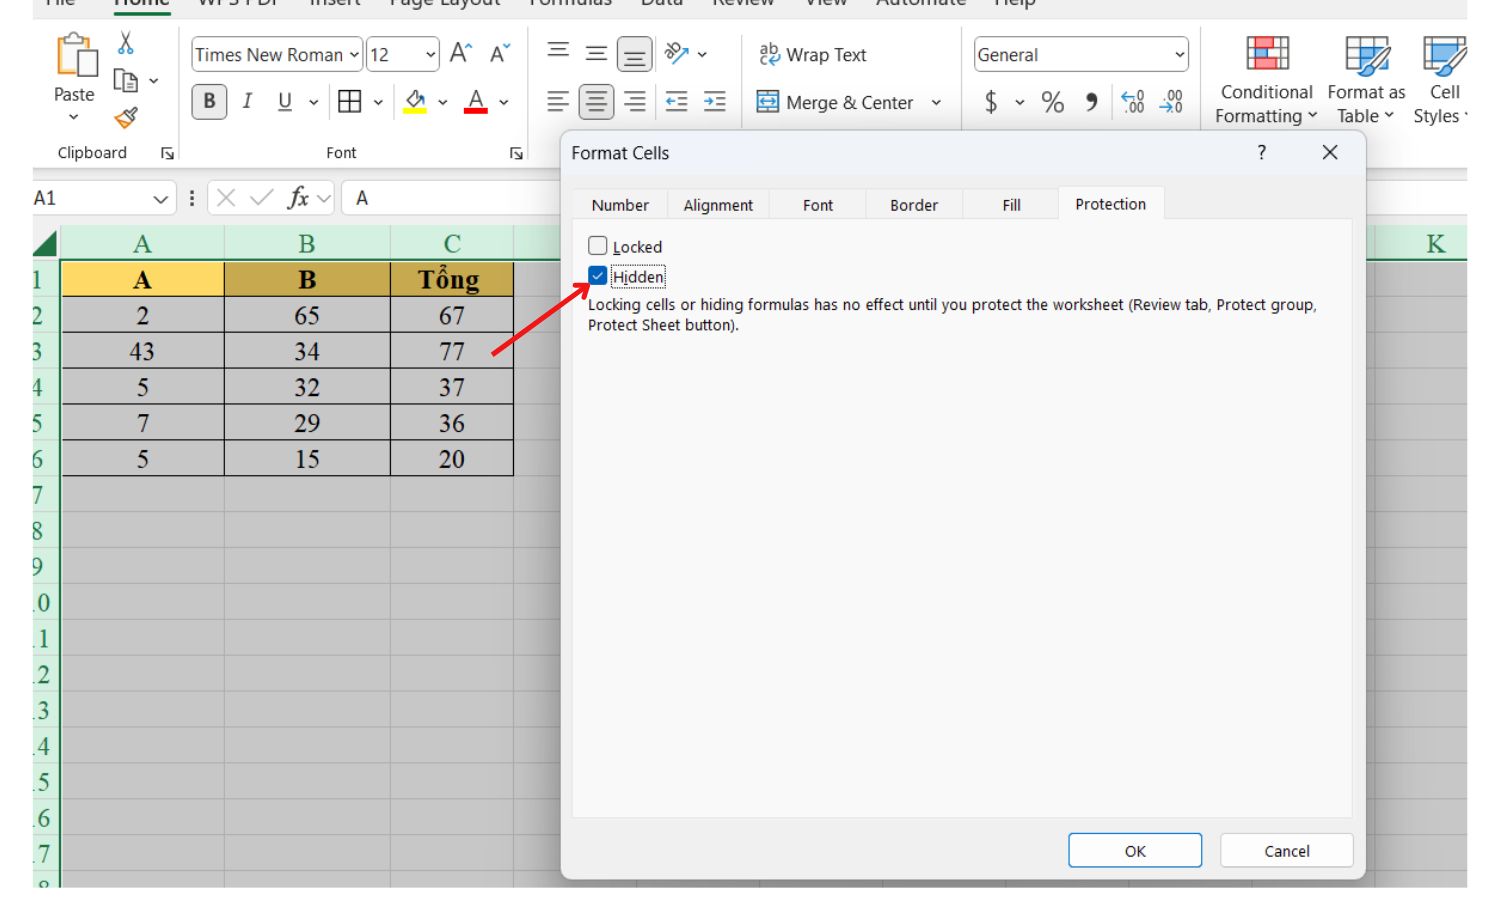The height and width of the screenshot is (900, 1500).
Task: Click inside the formula bar
Action: click(450, 197)
